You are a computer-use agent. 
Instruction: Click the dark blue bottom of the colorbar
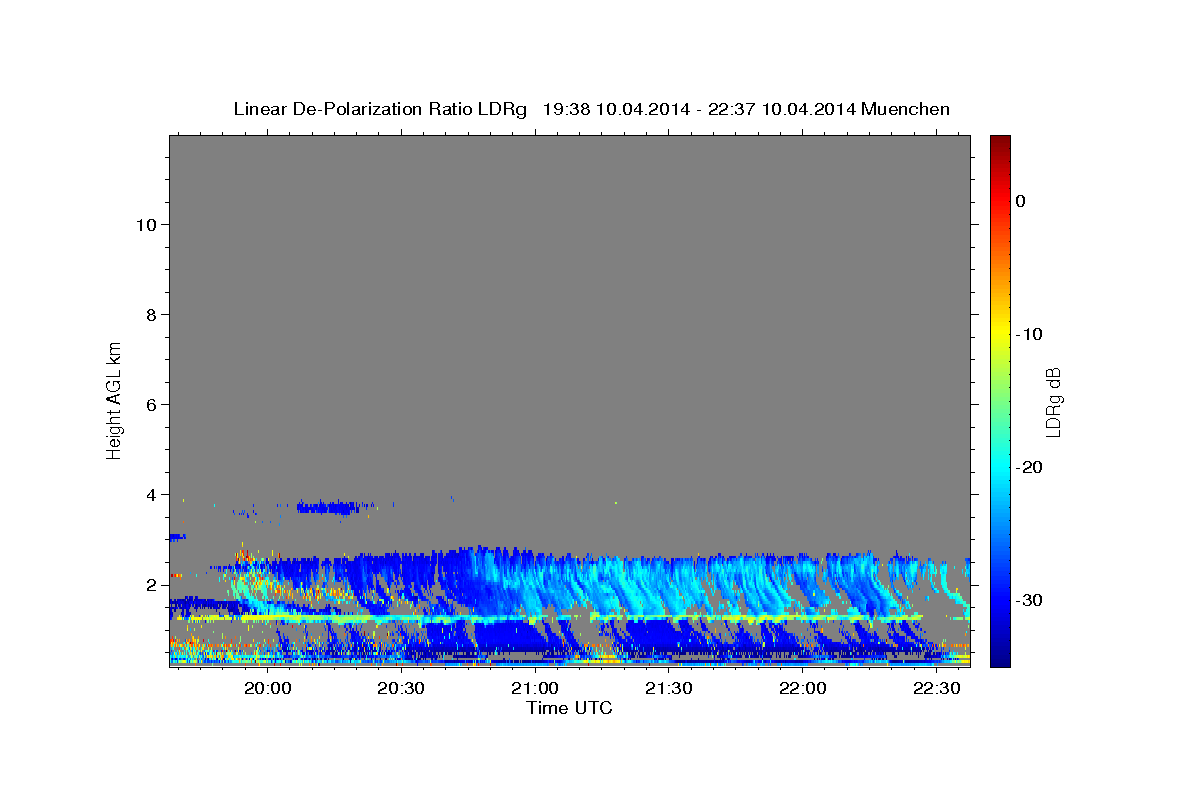[1000, 658]
